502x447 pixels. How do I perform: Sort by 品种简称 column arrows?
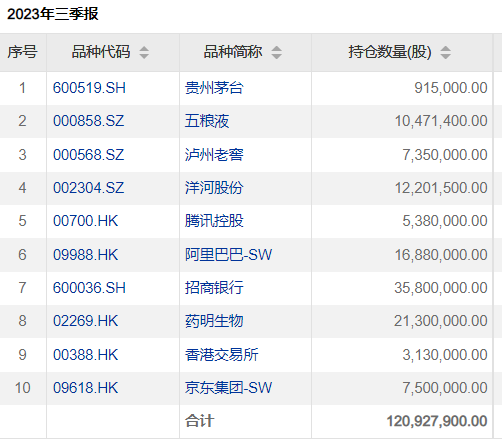pyautogui.click(x=276, y=52)
